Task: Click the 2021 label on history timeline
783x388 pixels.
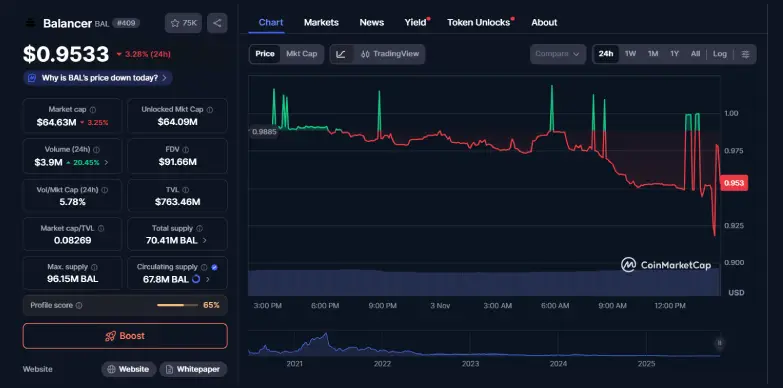Action: tap(294, 364)
